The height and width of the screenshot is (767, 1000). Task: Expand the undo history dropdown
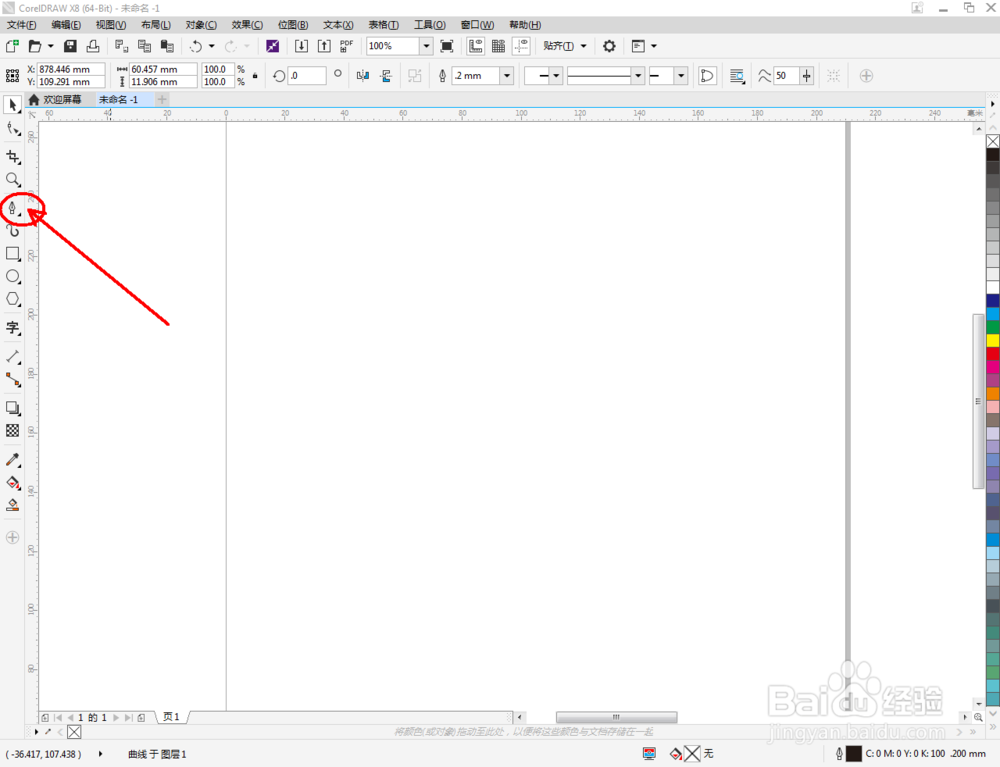pyautogui.click(x=212, y=46)
